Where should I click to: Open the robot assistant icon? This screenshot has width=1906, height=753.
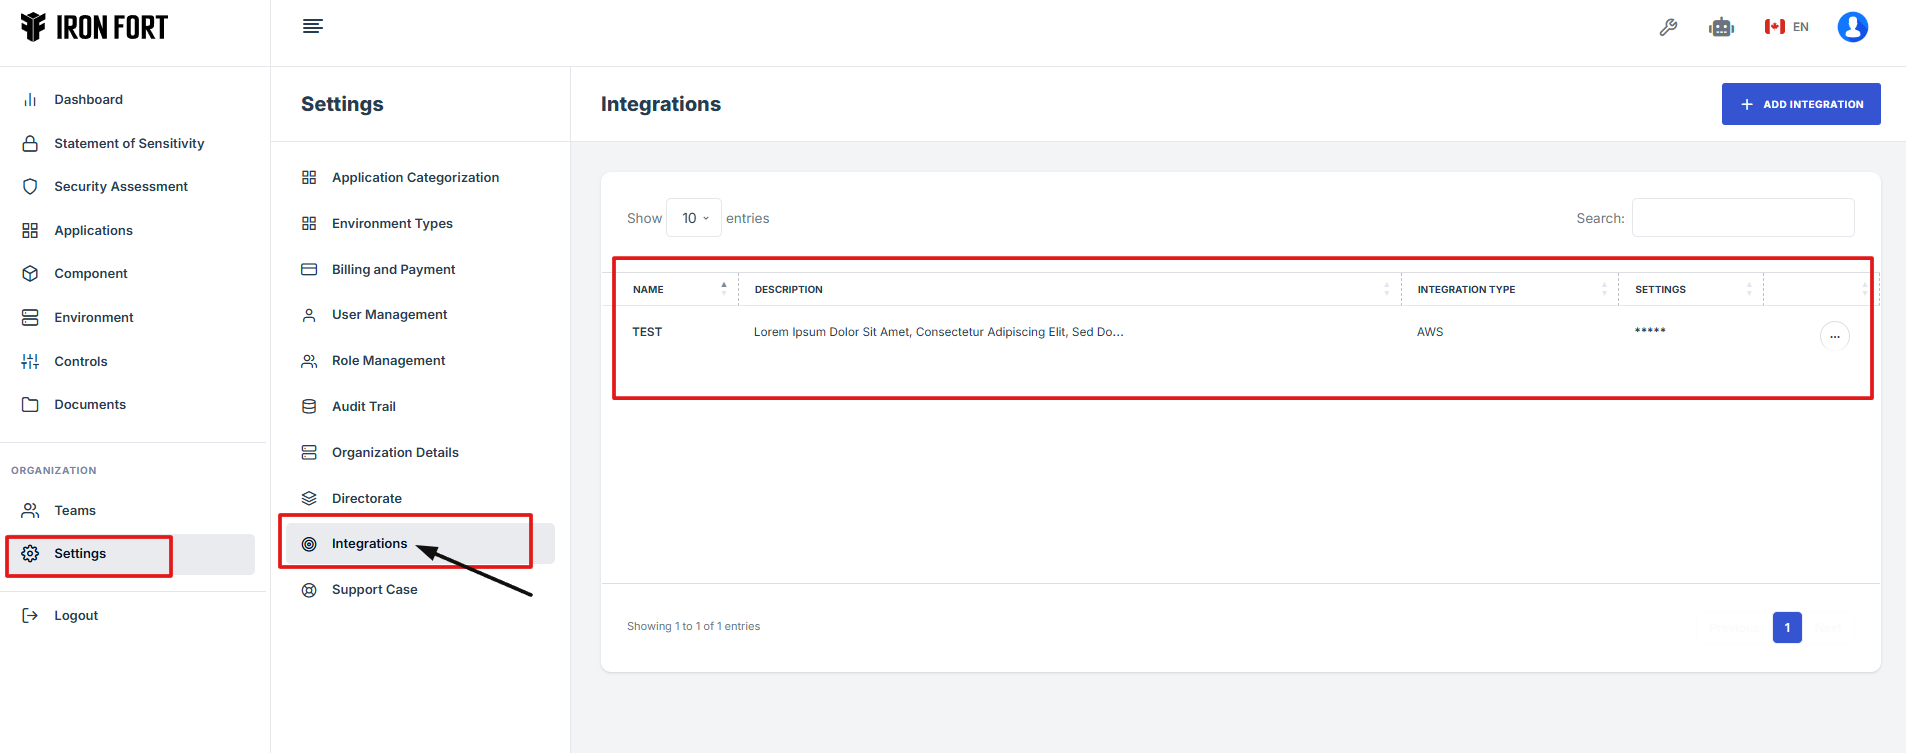[x=1721, y=27]
